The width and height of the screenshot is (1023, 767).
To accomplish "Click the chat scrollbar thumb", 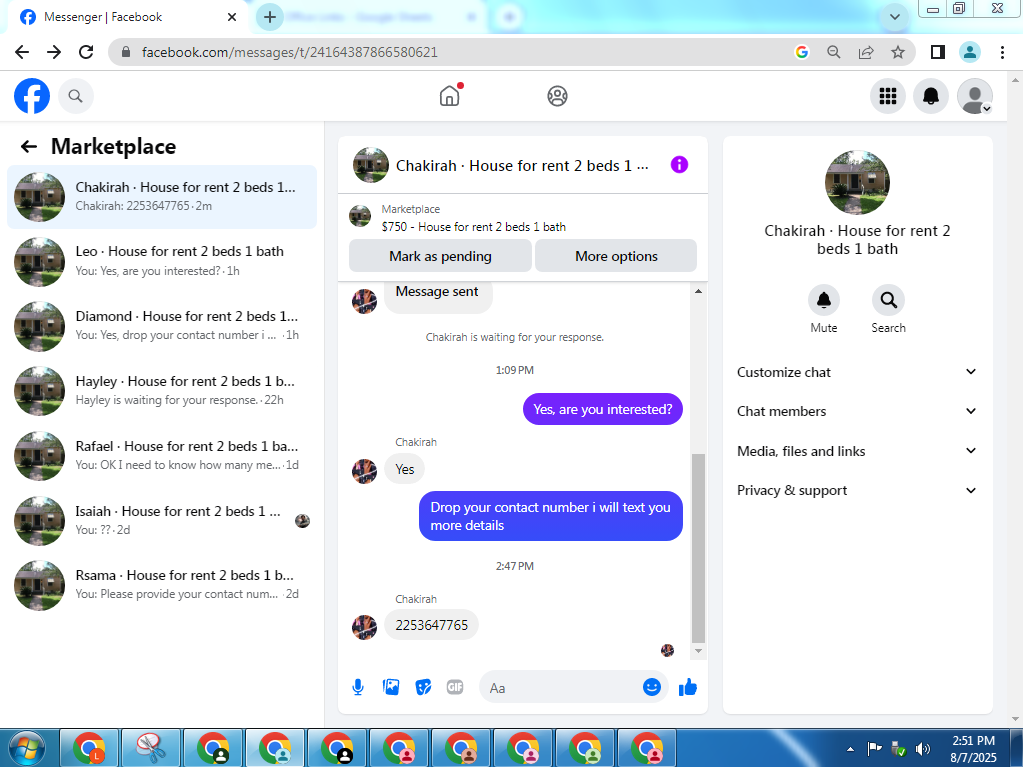I will pos(698,549).
